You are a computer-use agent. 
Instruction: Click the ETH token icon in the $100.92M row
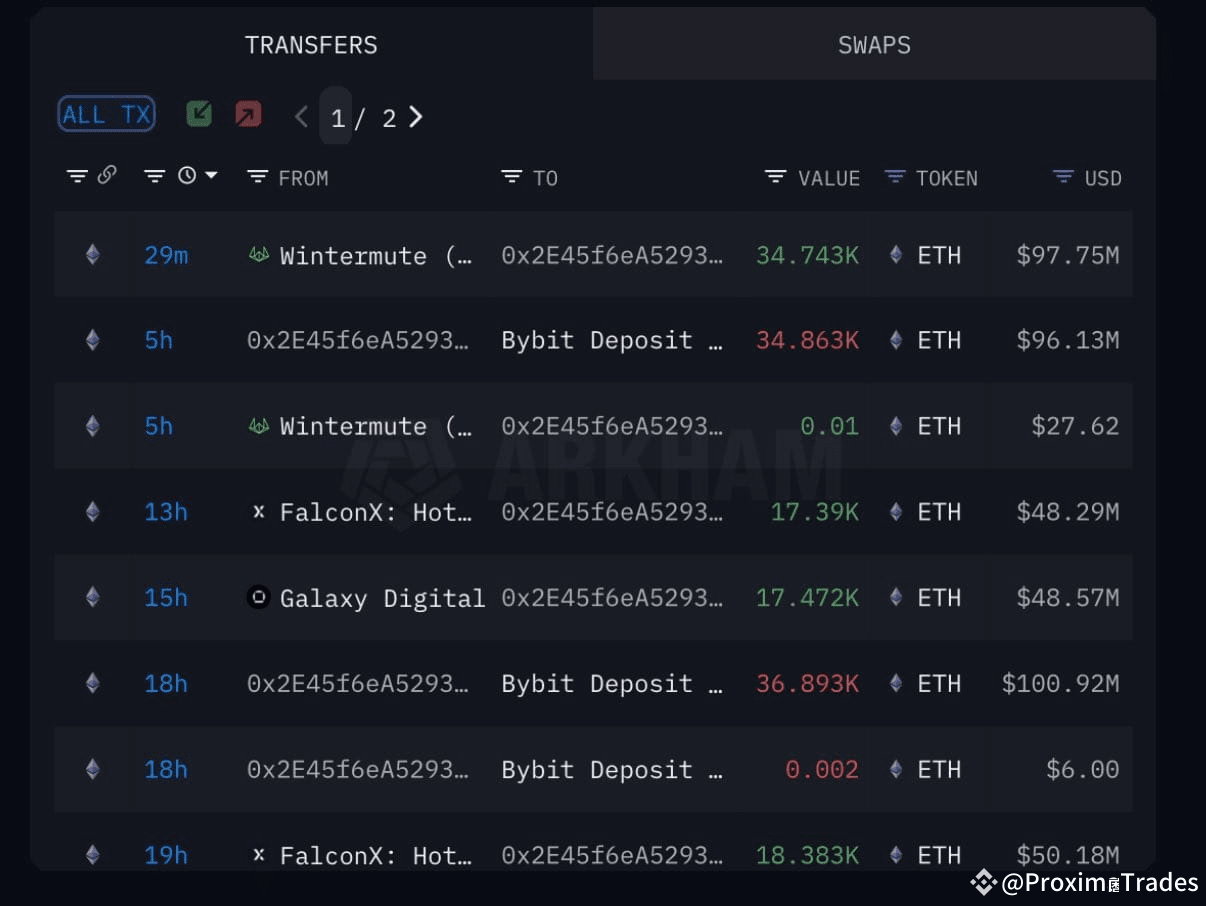point(897,684)
